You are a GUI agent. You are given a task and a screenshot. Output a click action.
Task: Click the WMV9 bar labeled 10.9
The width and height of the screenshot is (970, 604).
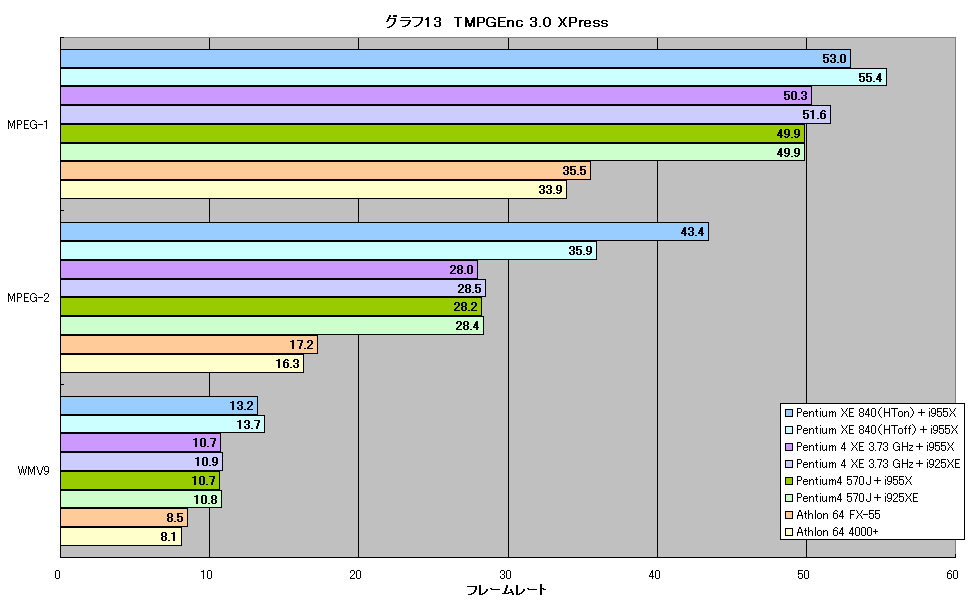[142, 462]
